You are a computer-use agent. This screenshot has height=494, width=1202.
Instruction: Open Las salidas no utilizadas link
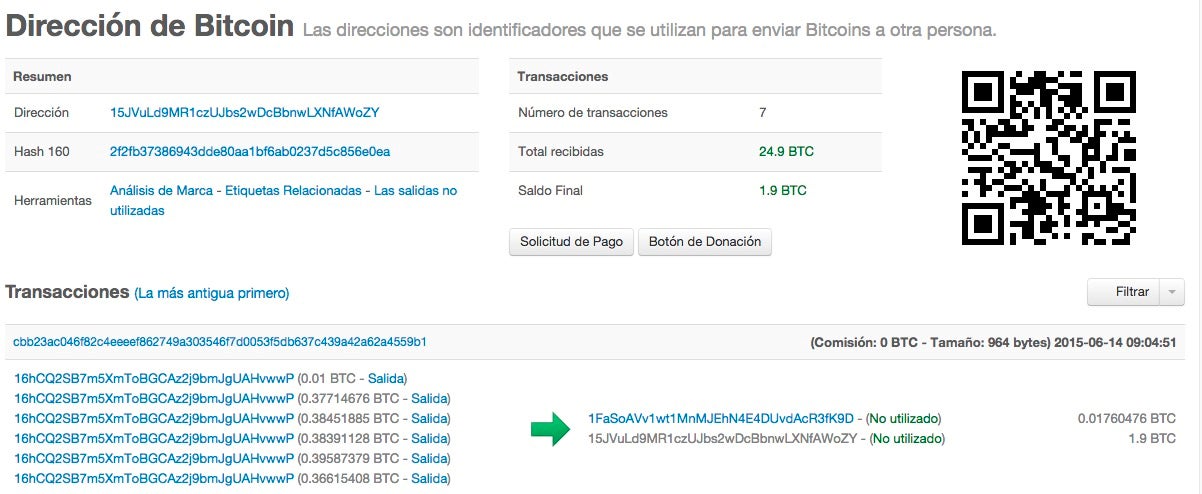coord(283,200)
